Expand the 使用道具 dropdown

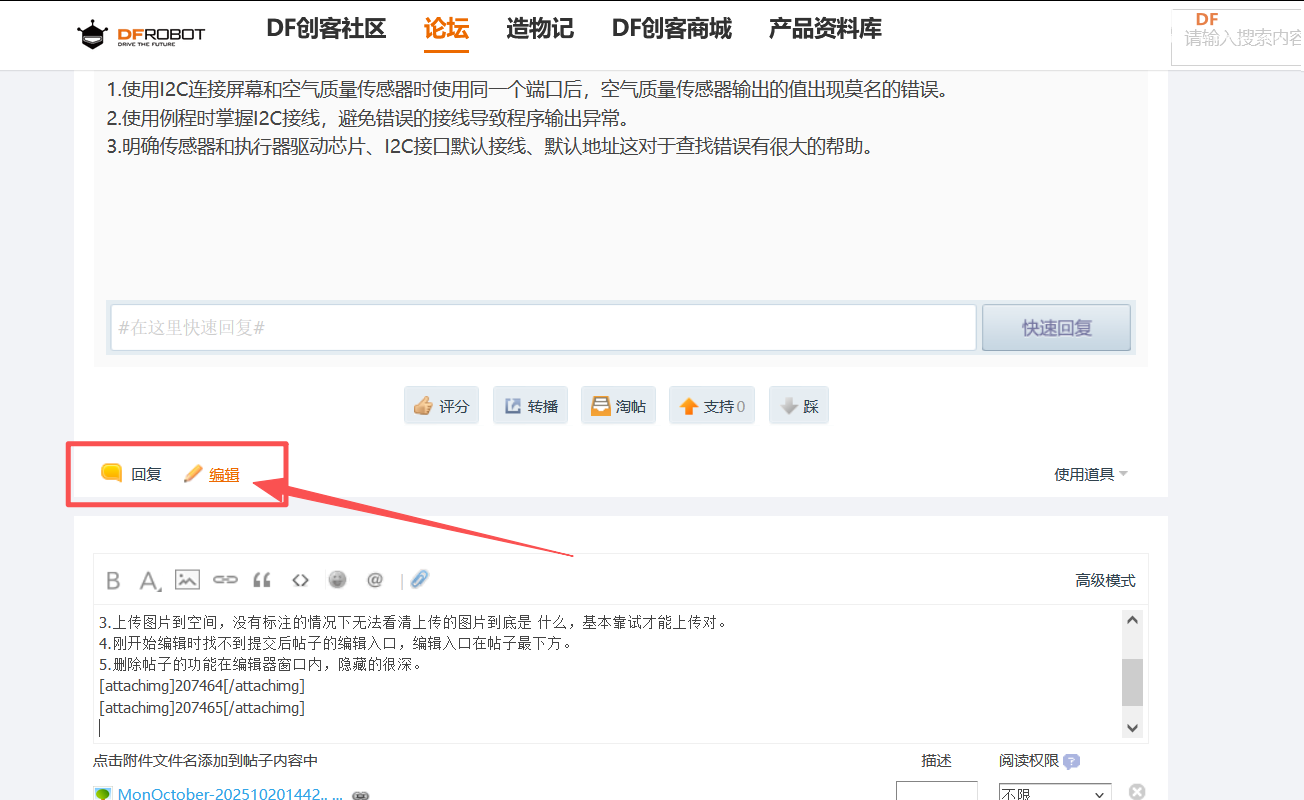tap(1091, 474)
